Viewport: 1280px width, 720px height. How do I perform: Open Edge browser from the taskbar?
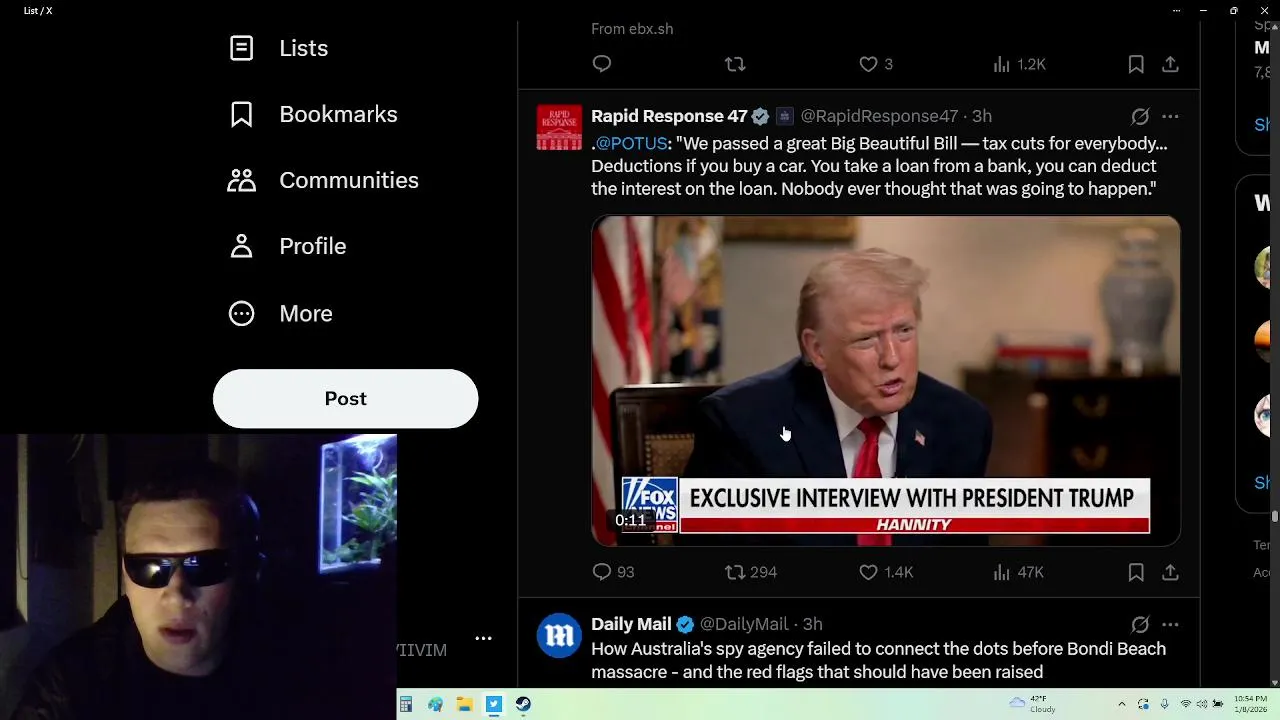pos(435,704)
